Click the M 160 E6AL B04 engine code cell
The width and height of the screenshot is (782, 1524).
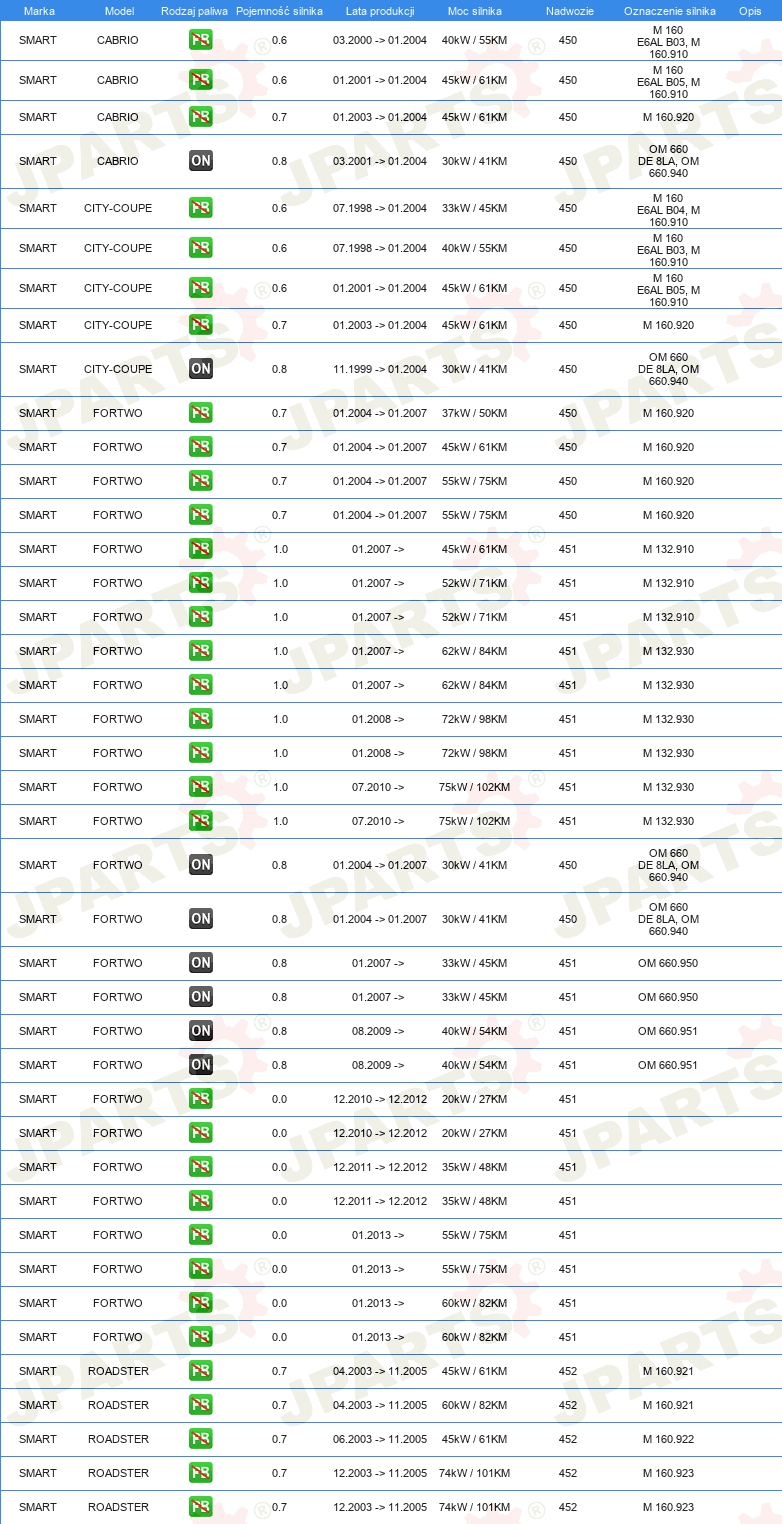tap(668, 210)
